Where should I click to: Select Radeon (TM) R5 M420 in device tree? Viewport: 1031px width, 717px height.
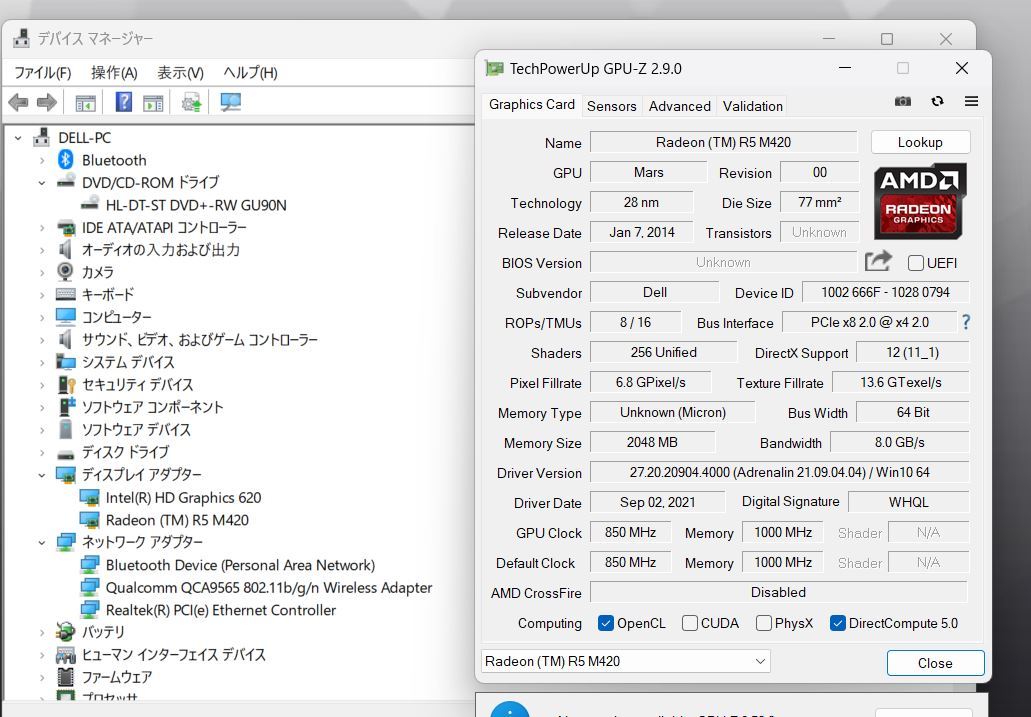[178, 520]
